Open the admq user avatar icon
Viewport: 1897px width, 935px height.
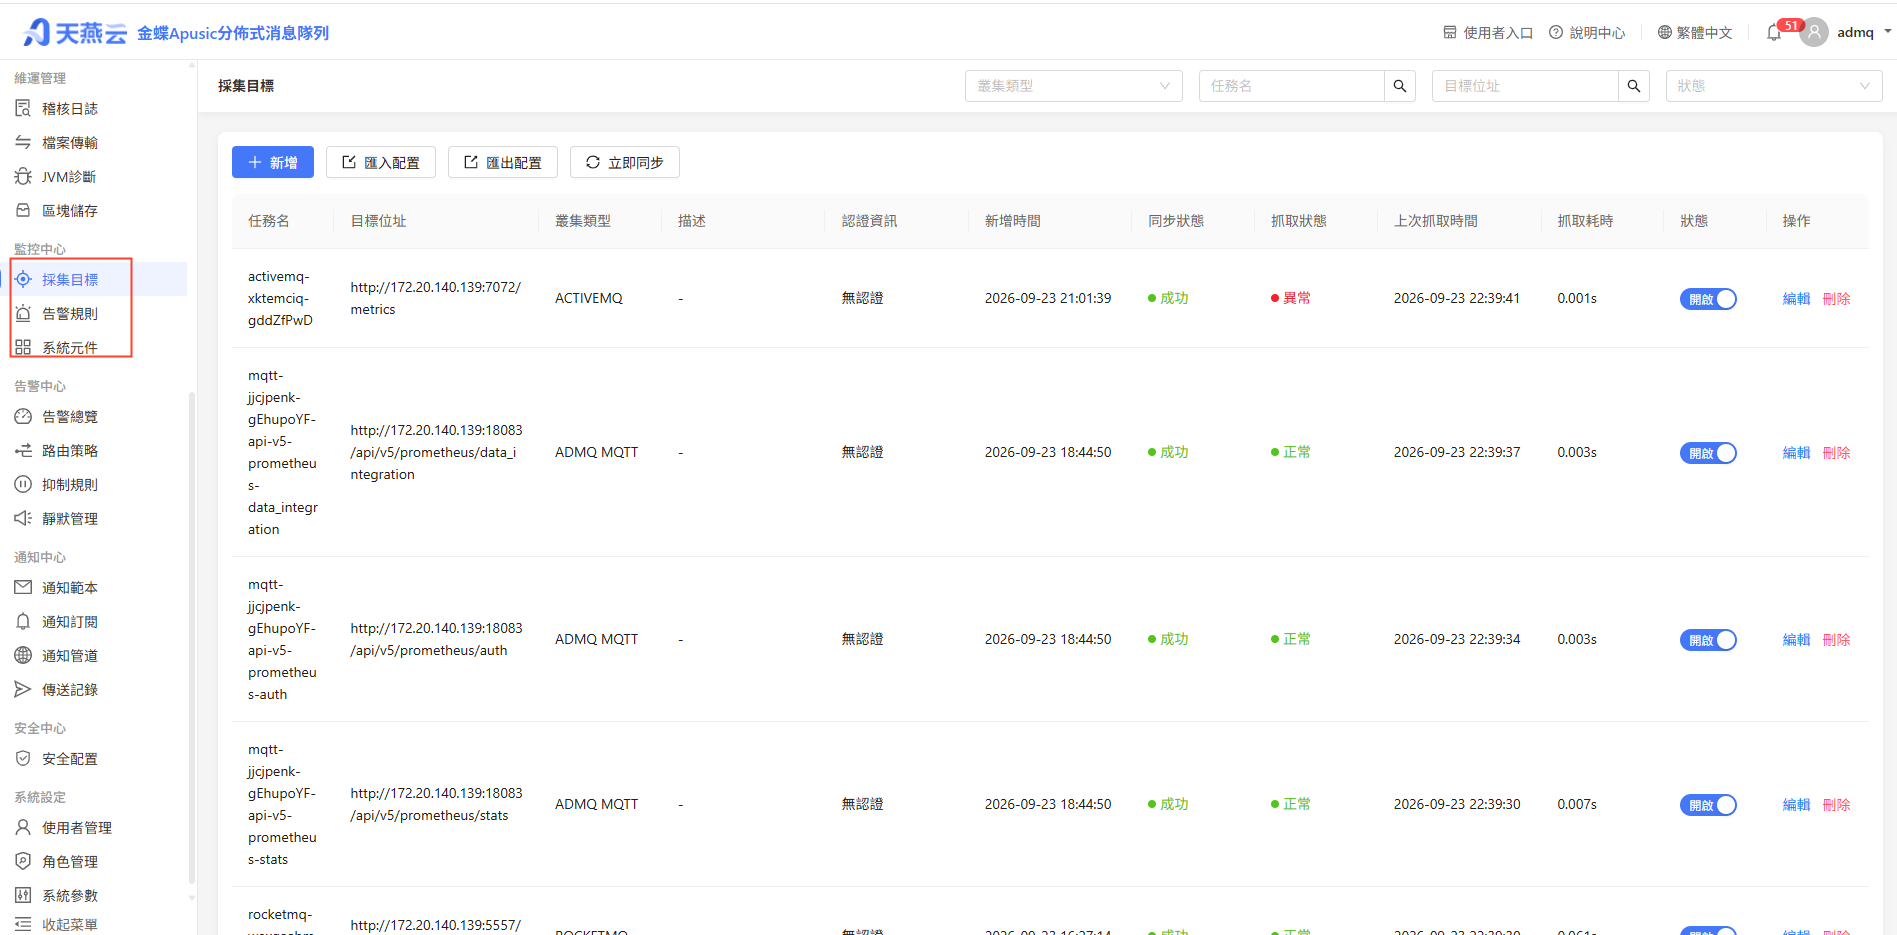[1814, 32]
